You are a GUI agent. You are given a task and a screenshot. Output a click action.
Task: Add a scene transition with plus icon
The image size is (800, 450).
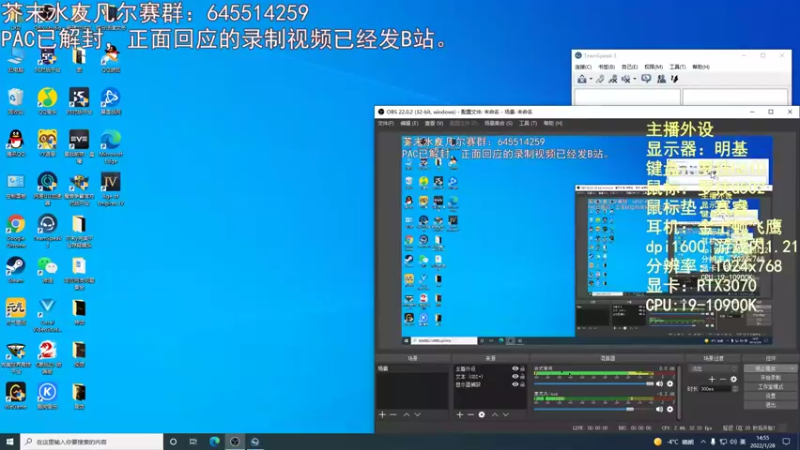click(712, 379)
